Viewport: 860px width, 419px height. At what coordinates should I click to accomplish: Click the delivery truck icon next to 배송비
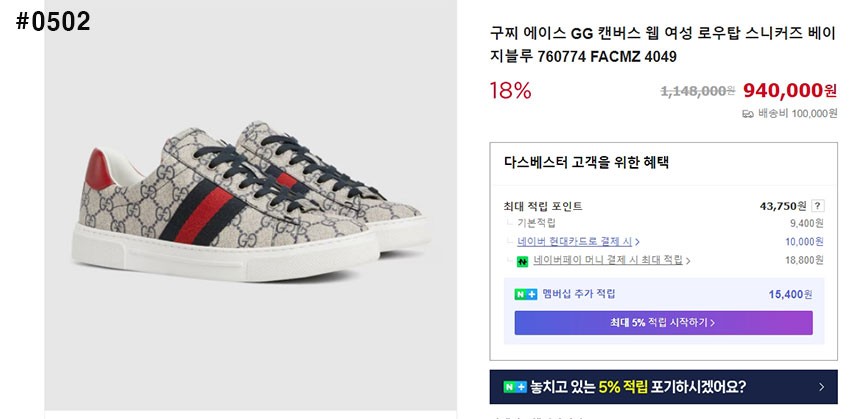point(747,113)
